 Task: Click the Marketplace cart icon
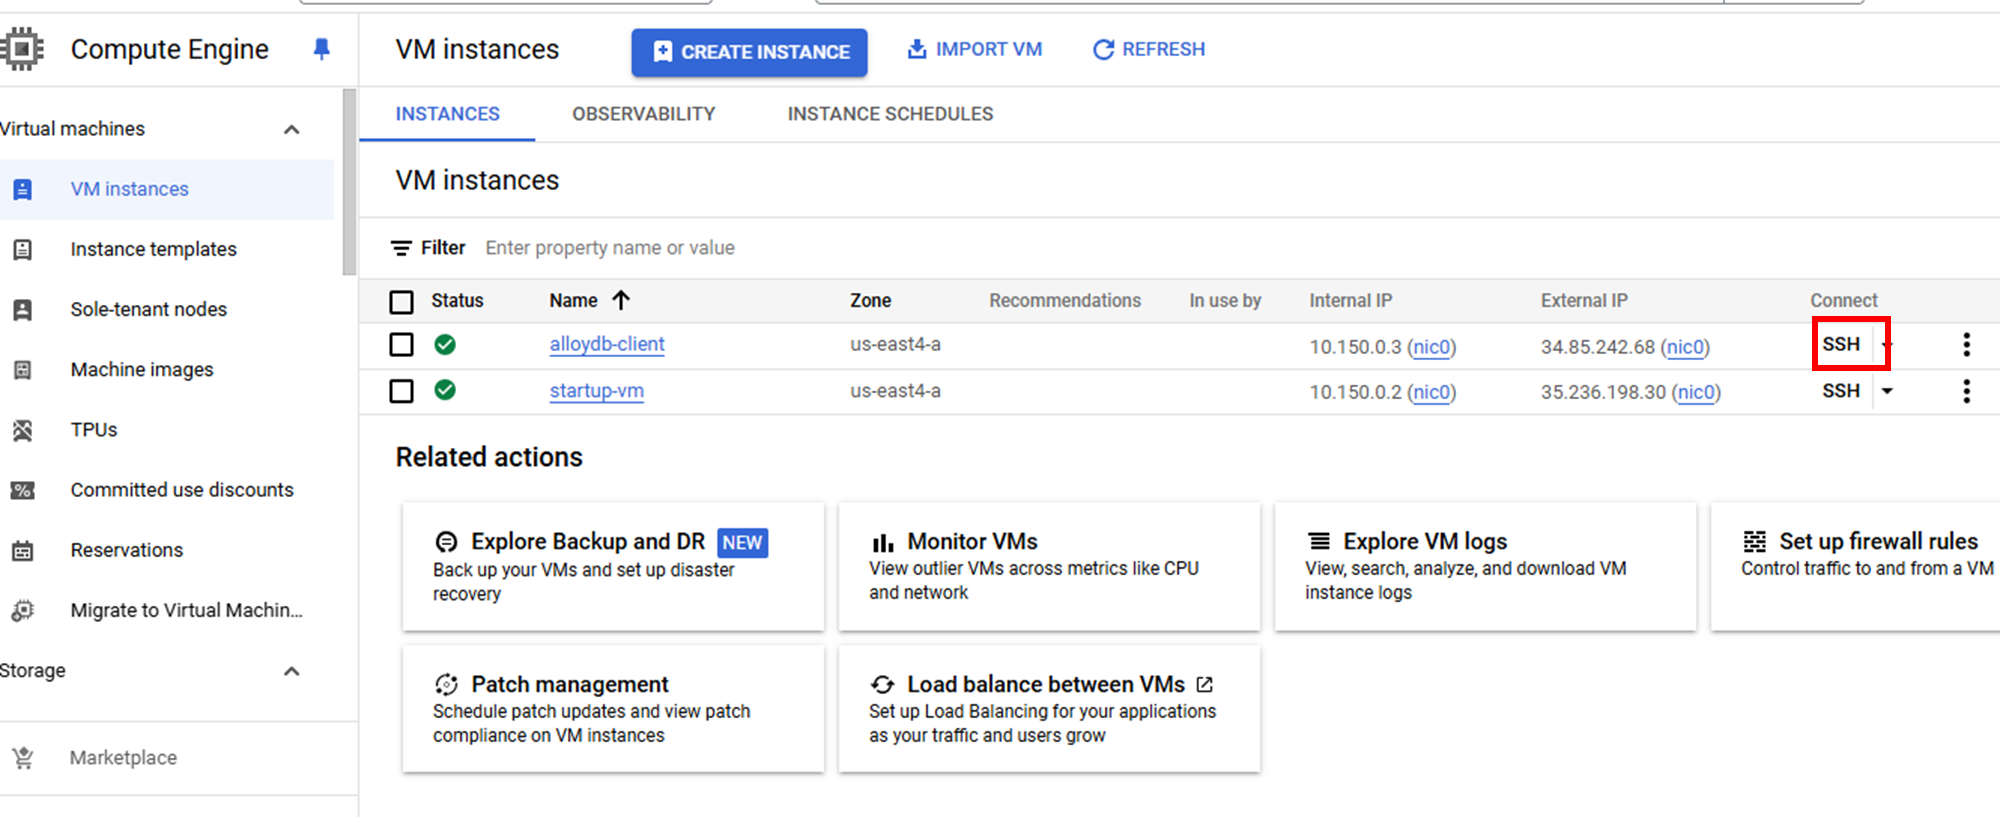pyautogui.click(x=23, y=758)
